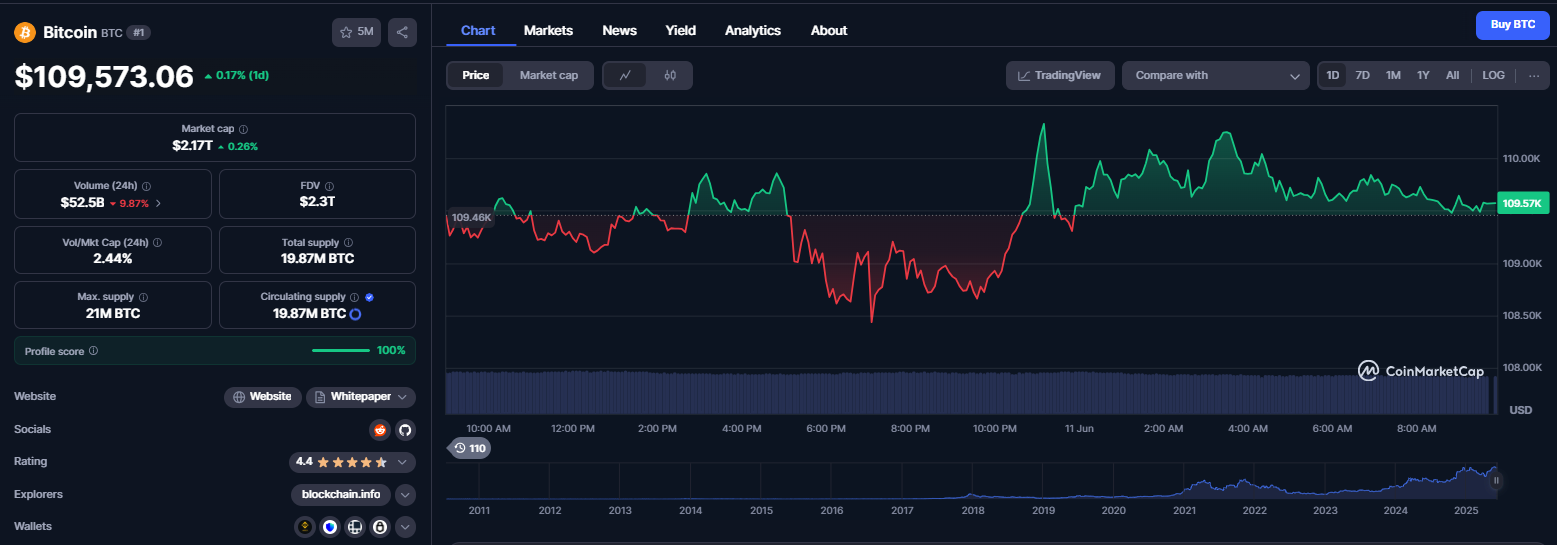This screenshot has width=1557, height=545.
Task: Toggle the LOG scale button
Action: pos(1493,75)
